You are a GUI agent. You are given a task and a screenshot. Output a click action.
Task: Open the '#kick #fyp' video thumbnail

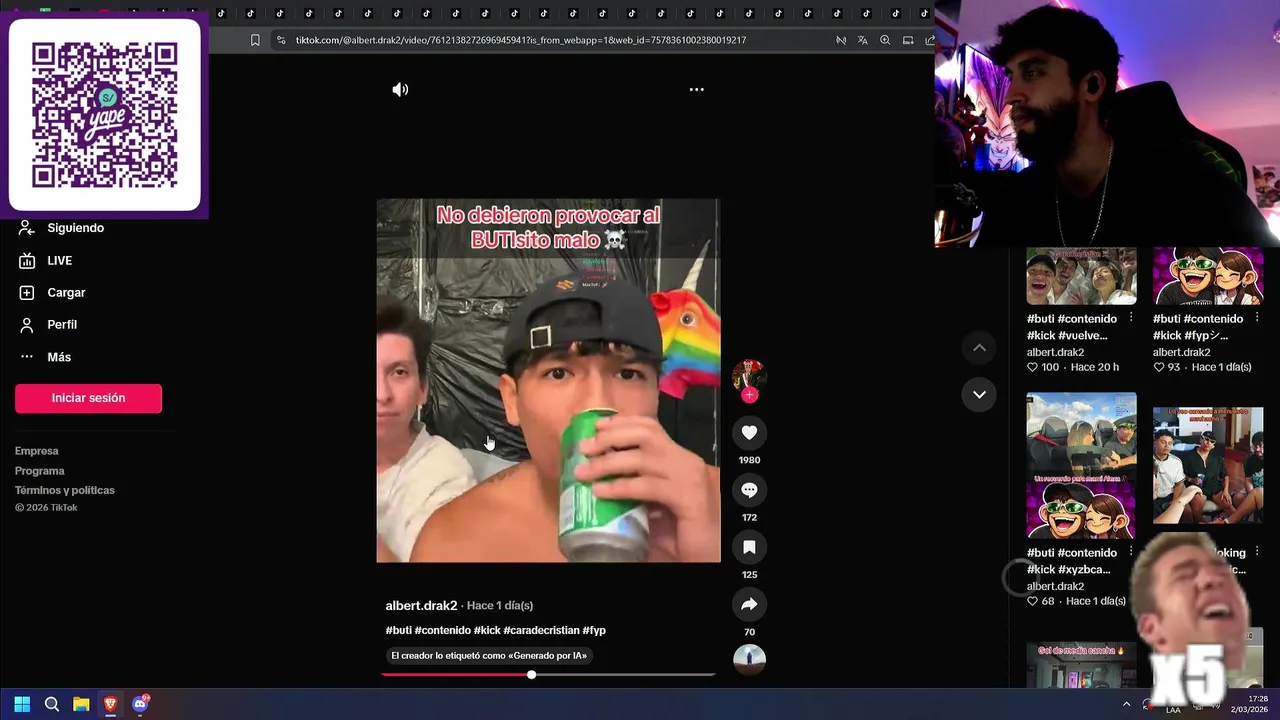pos(1208,276)
